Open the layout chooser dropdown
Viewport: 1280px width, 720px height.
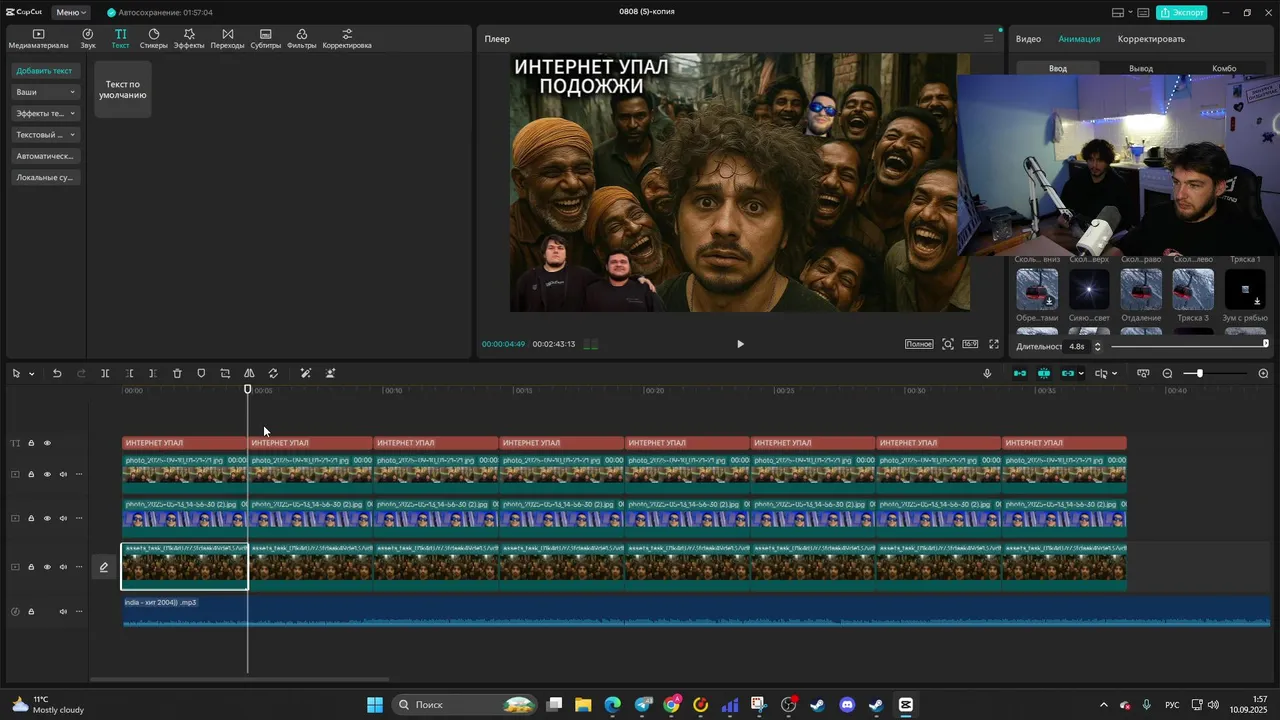1123,12
